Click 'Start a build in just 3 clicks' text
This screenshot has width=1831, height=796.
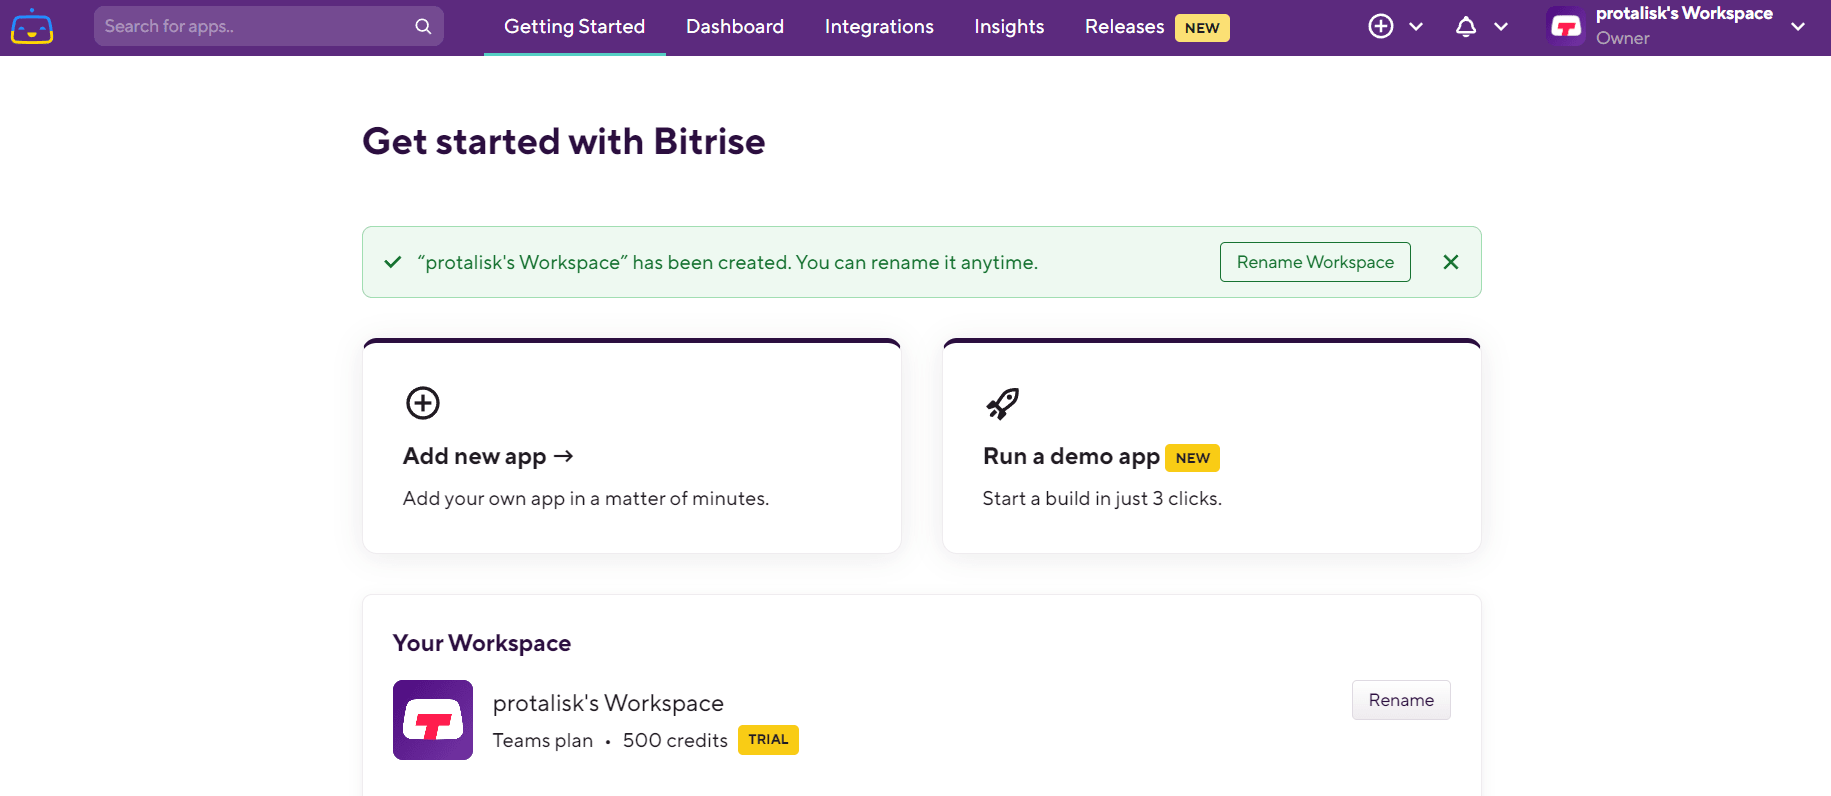tap(1102, 498)
